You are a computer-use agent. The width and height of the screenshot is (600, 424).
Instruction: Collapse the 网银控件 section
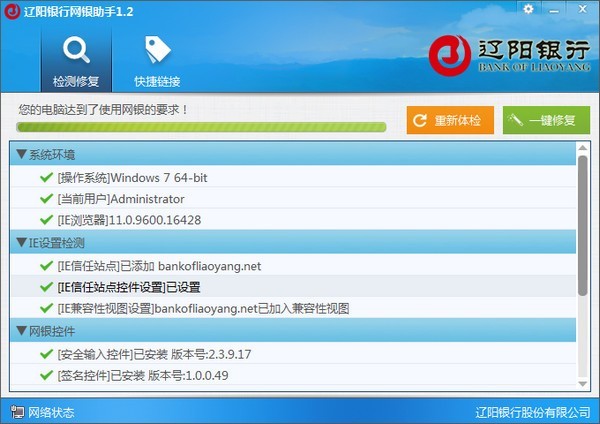point(22,331)
